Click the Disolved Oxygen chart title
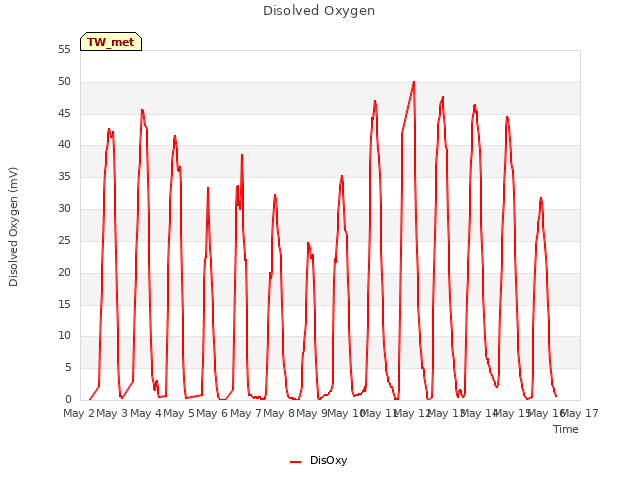This screenshot has height=480, width=640. (x=319, y=11)
